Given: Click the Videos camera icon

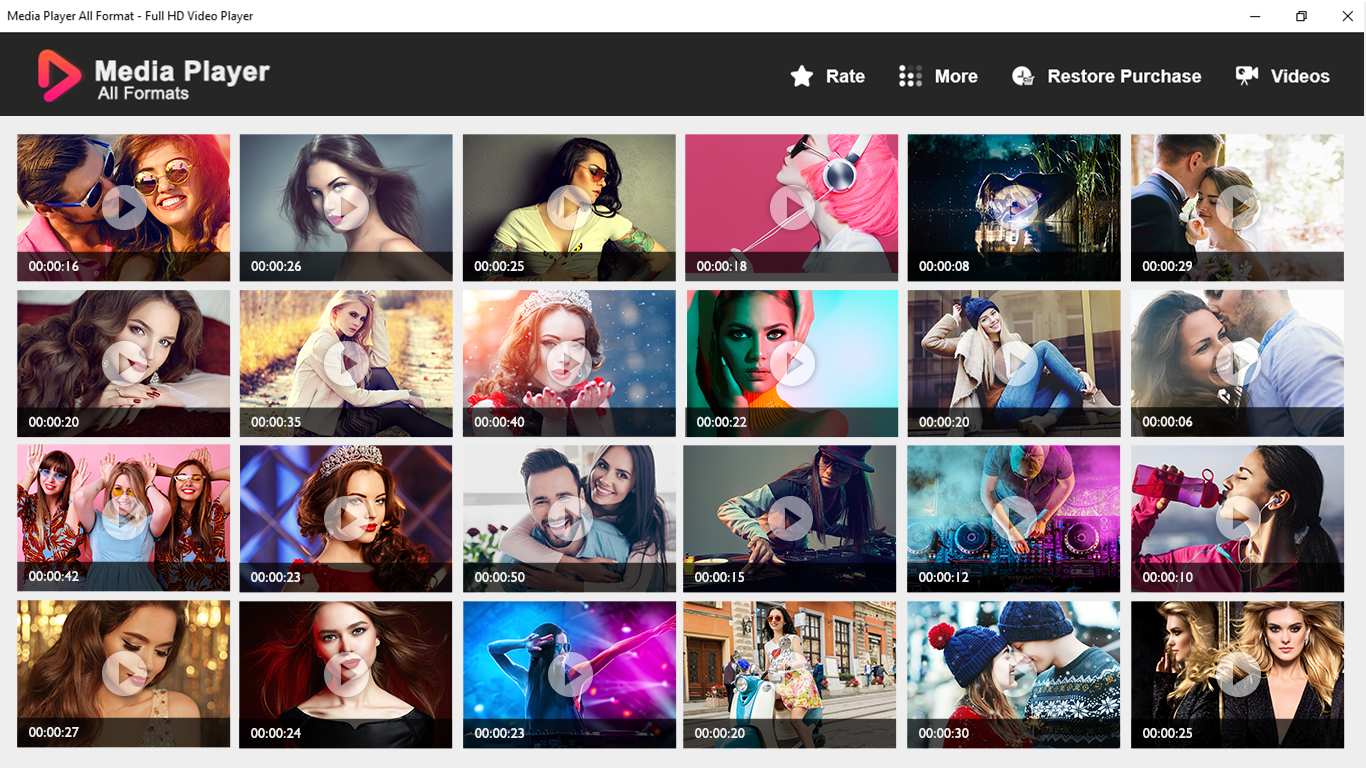Looking at the screenshot, I should tap(1246, 75).
